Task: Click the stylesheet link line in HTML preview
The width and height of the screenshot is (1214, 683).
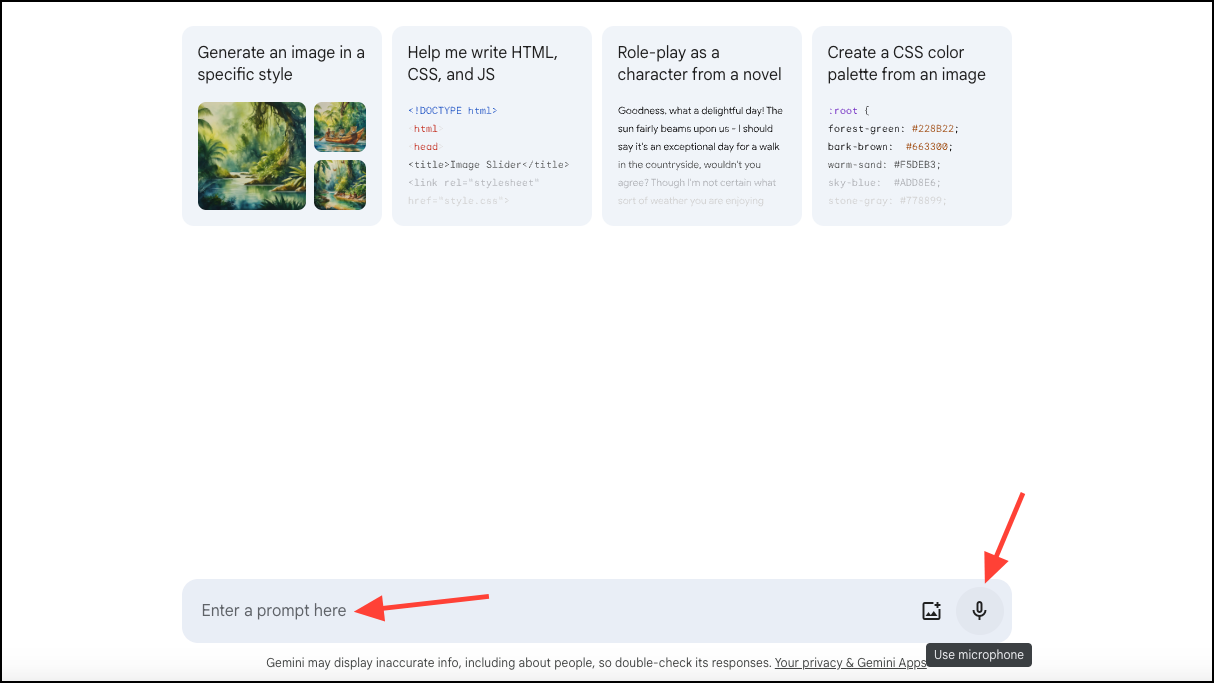Action: [x=473, y=183]
